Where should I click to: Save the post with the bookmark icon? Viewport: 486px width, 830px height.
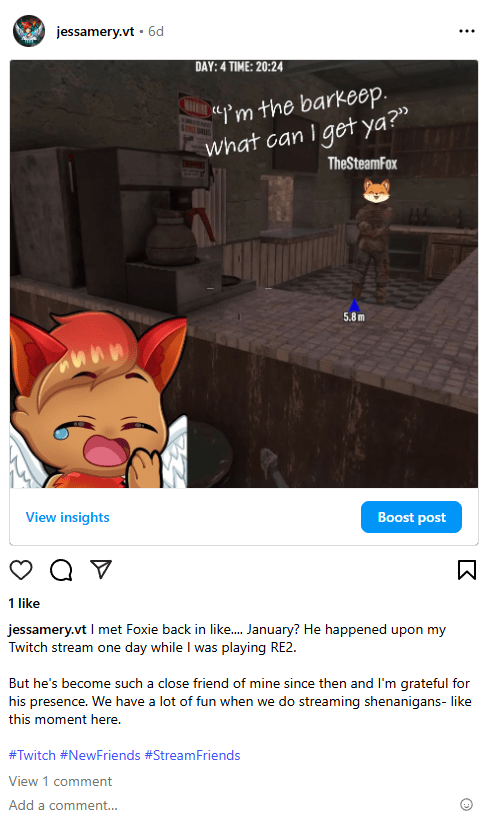(x=466, y=570)
